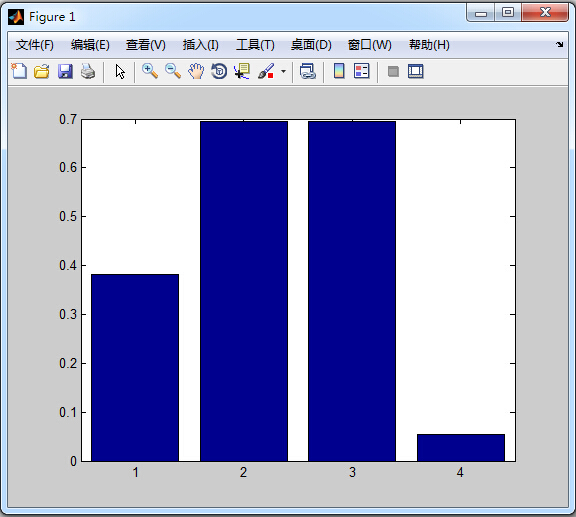Toggle the Data Cursor tool
Viewport: 576px width, 517px height.
tap(242, 71)
